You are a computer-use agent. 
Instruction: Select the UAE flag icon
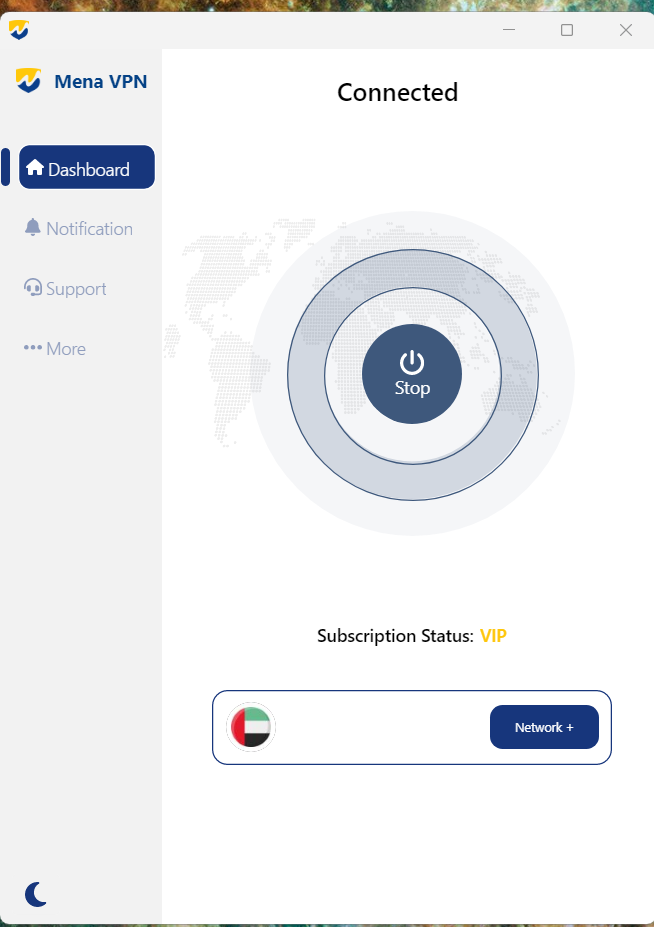point(251,727)
